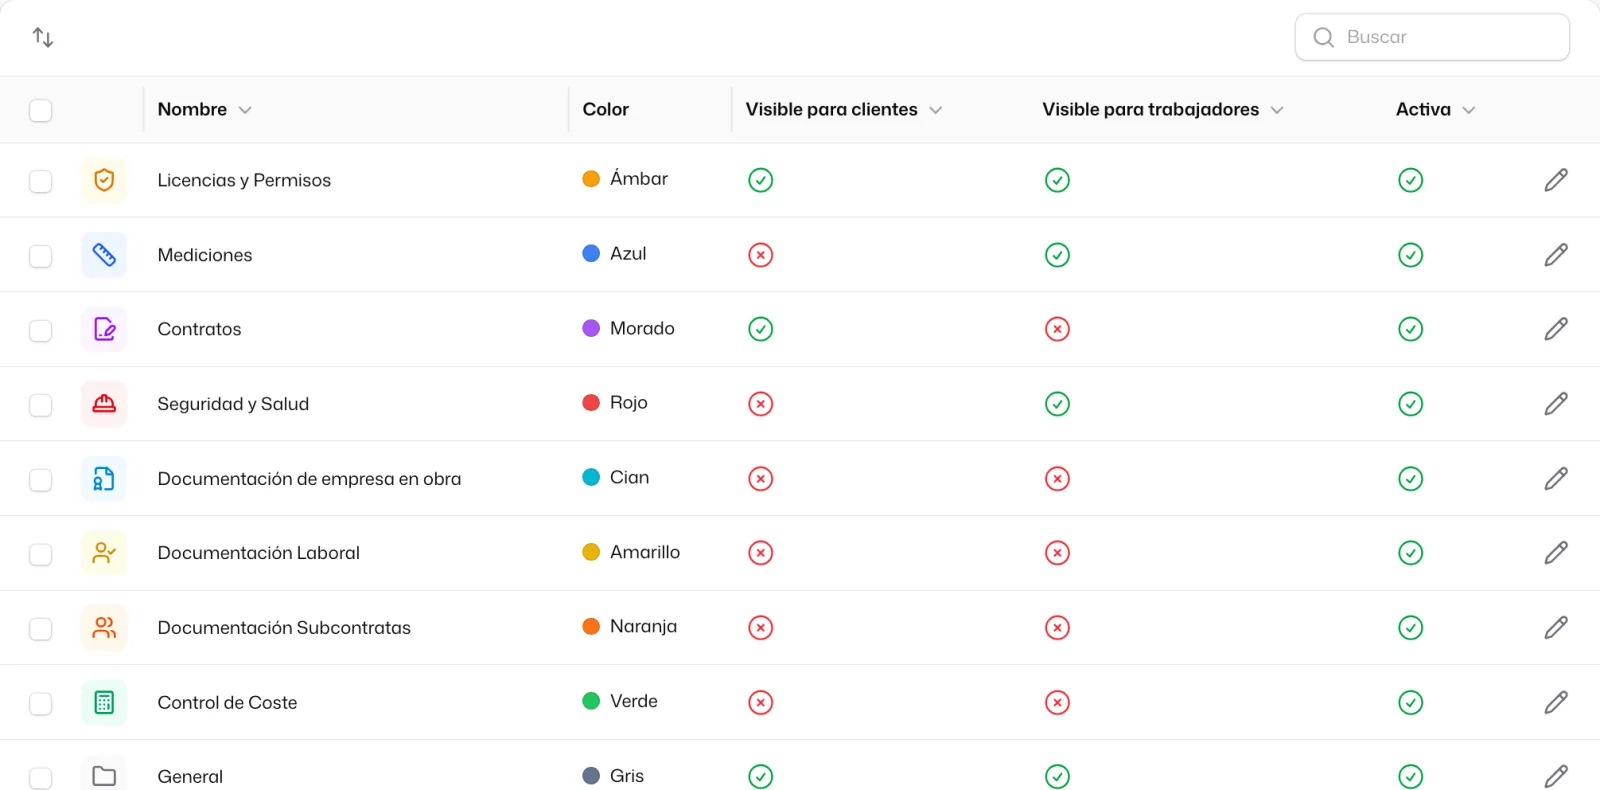1600x790 pixels.
Task: Select the Documentación Subcontratas checkbox
Action: click(x=41, y=629)
